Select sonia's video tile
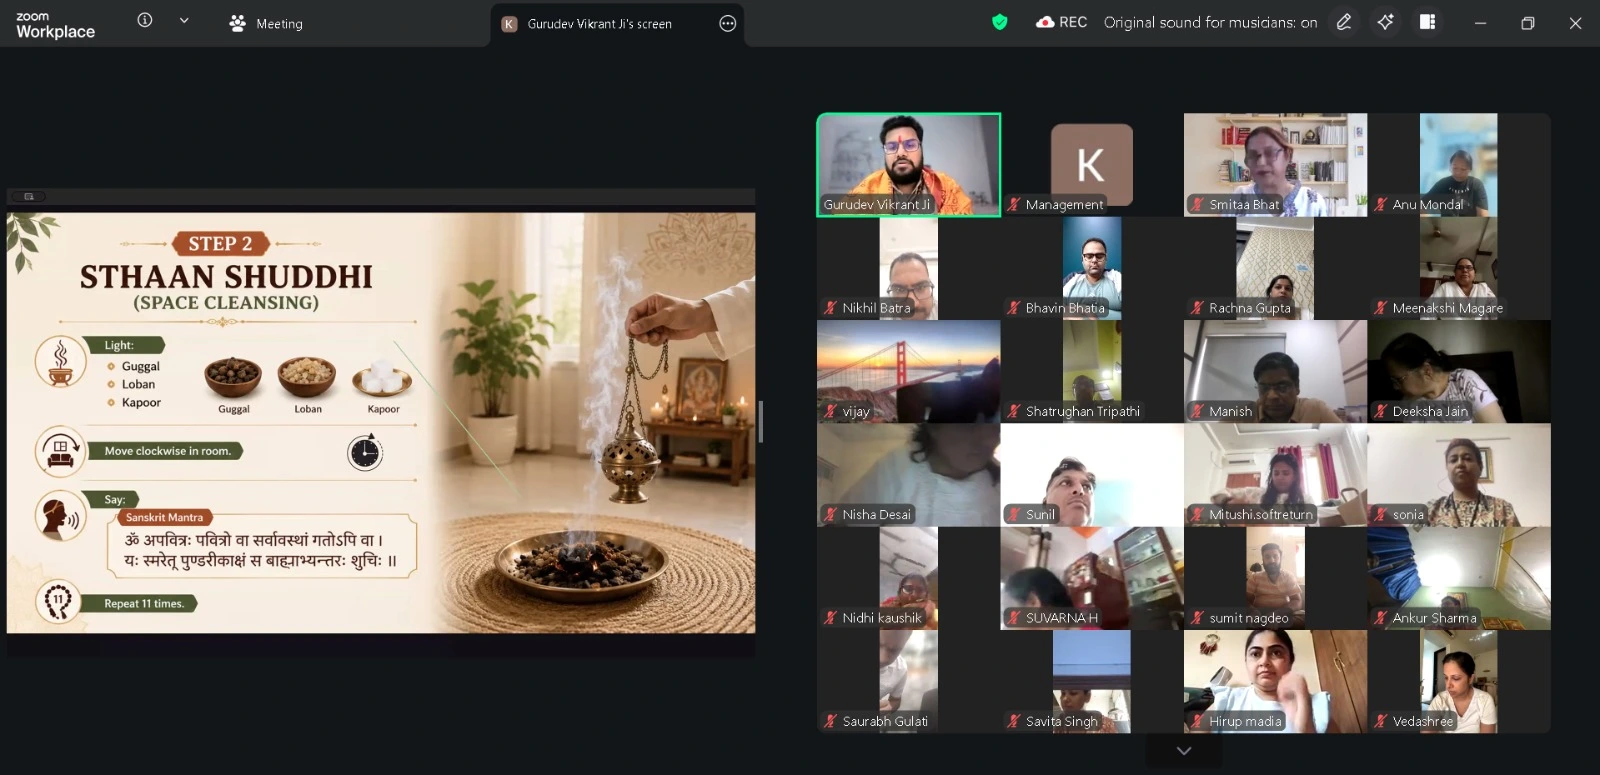 coord(1459,474)
